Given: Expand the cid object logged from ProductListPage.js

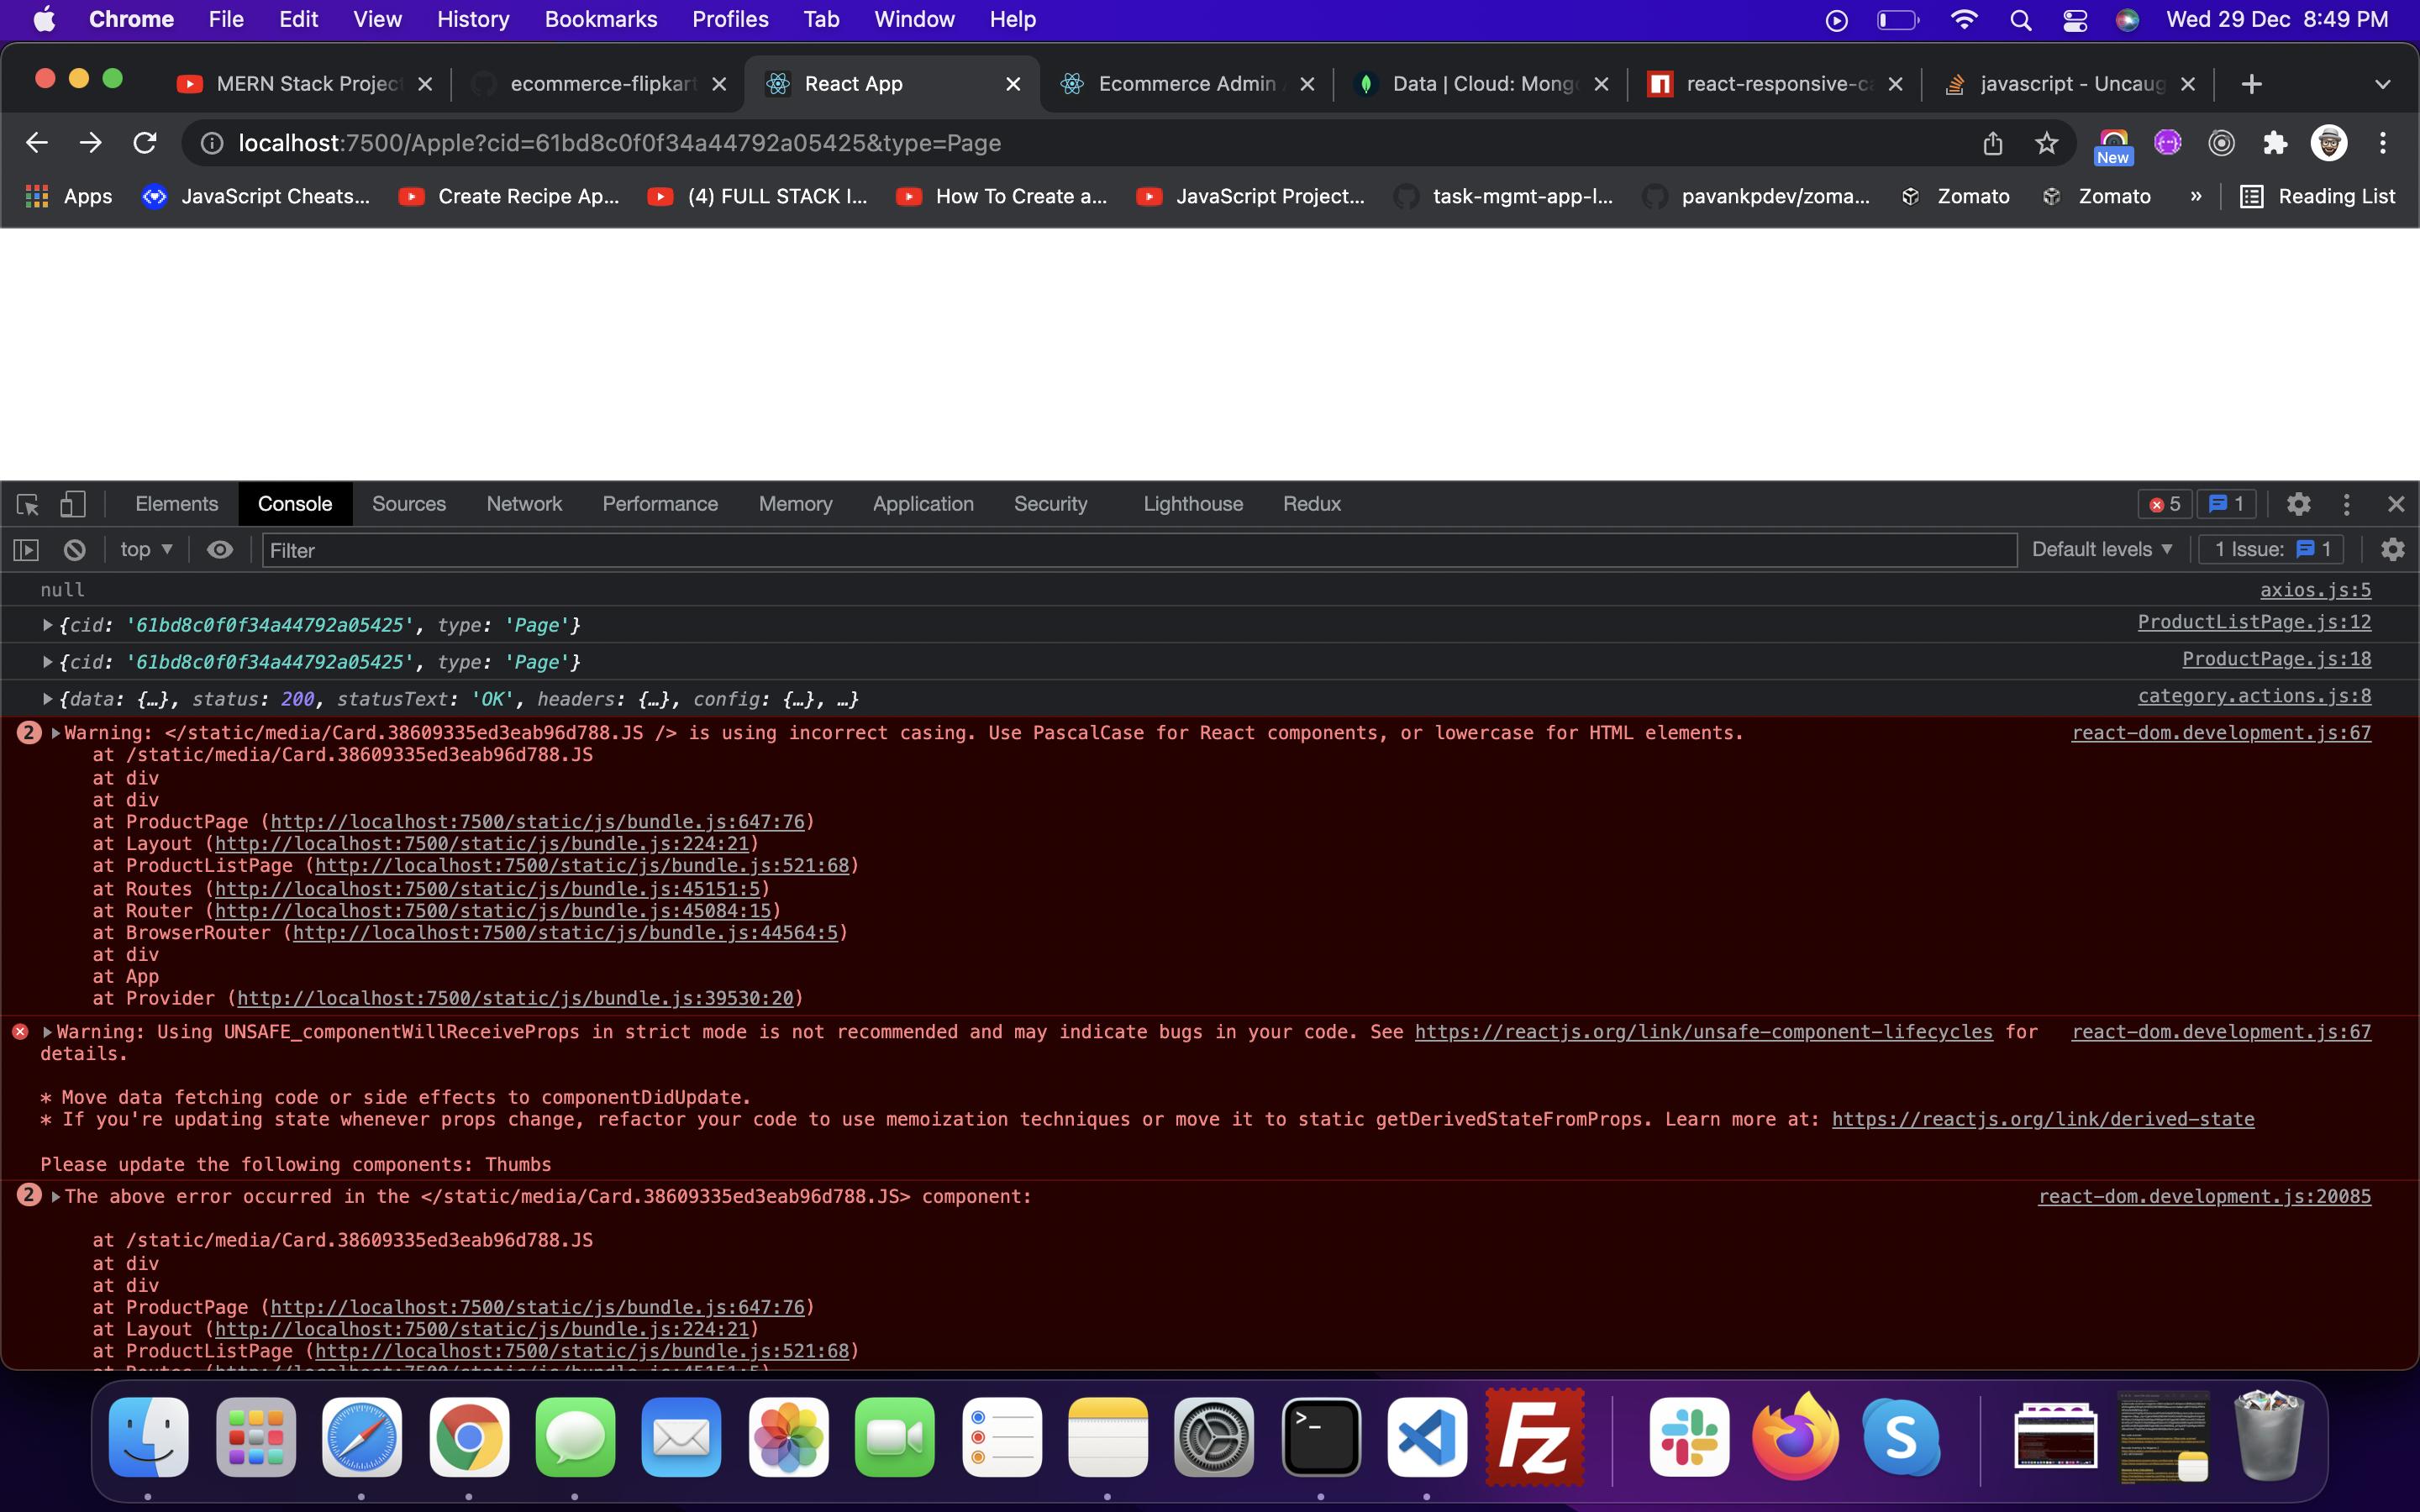Looking at the screenshot, I should point(47,625).
